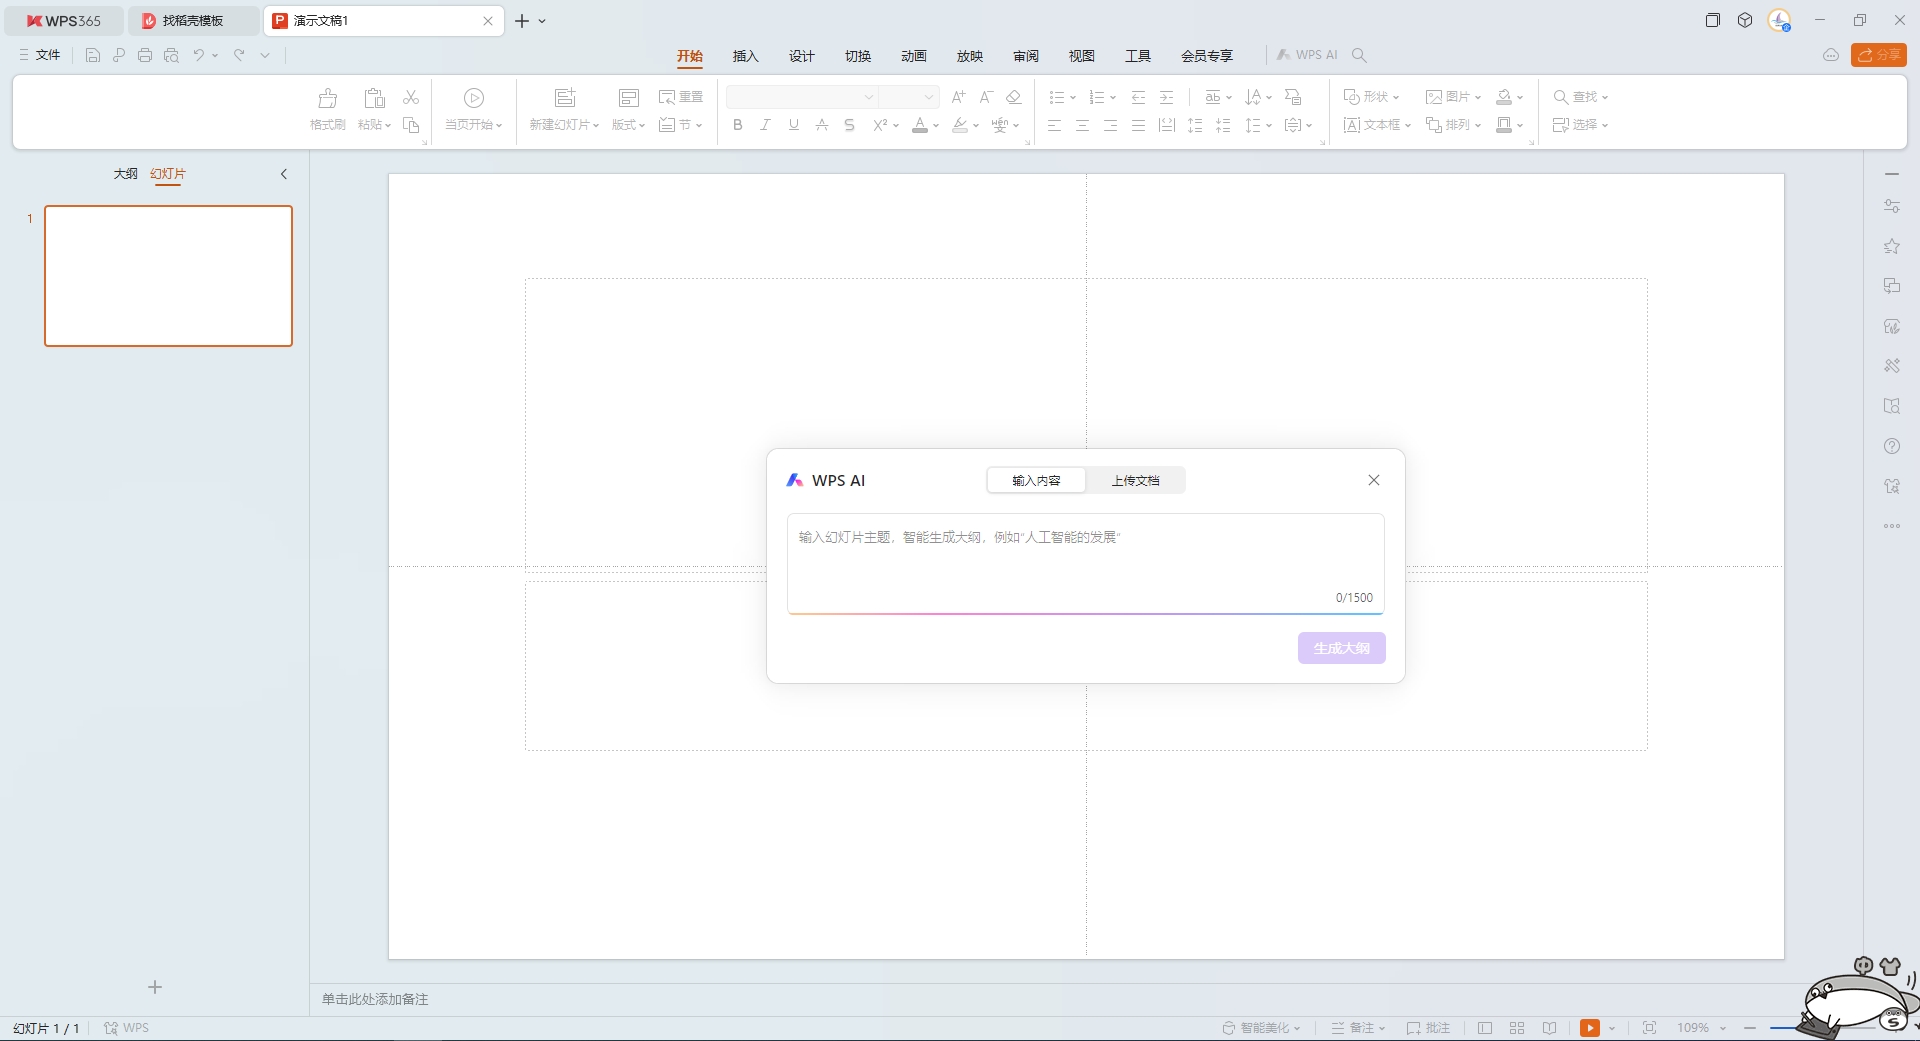The width and height of the screenshot is (1920, 1041).
Task: Click the Generate Outline (生成大纲) button
Action: tap(1342, 648)
